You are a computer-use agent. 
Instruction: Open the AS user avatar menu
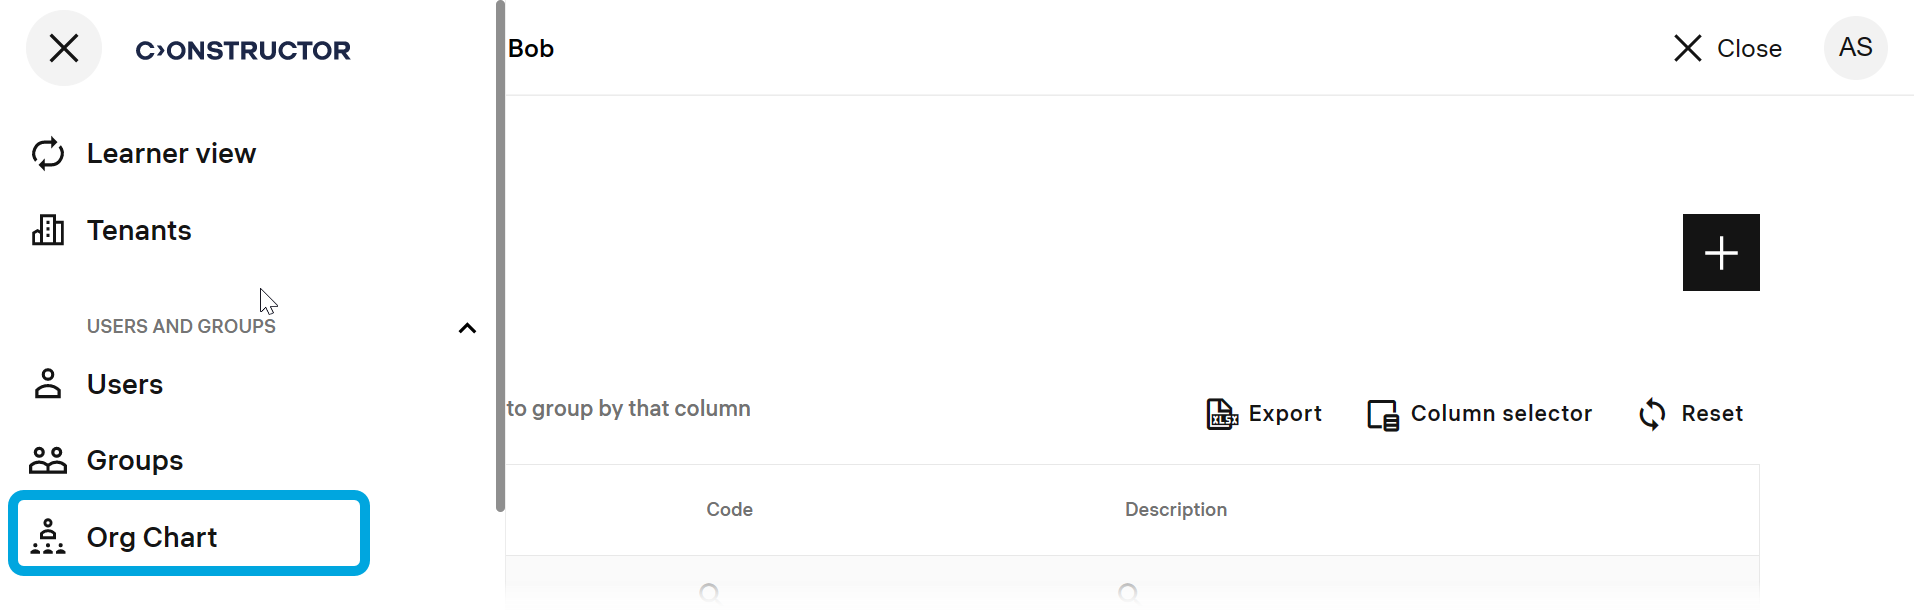(x=1855, y=48)
